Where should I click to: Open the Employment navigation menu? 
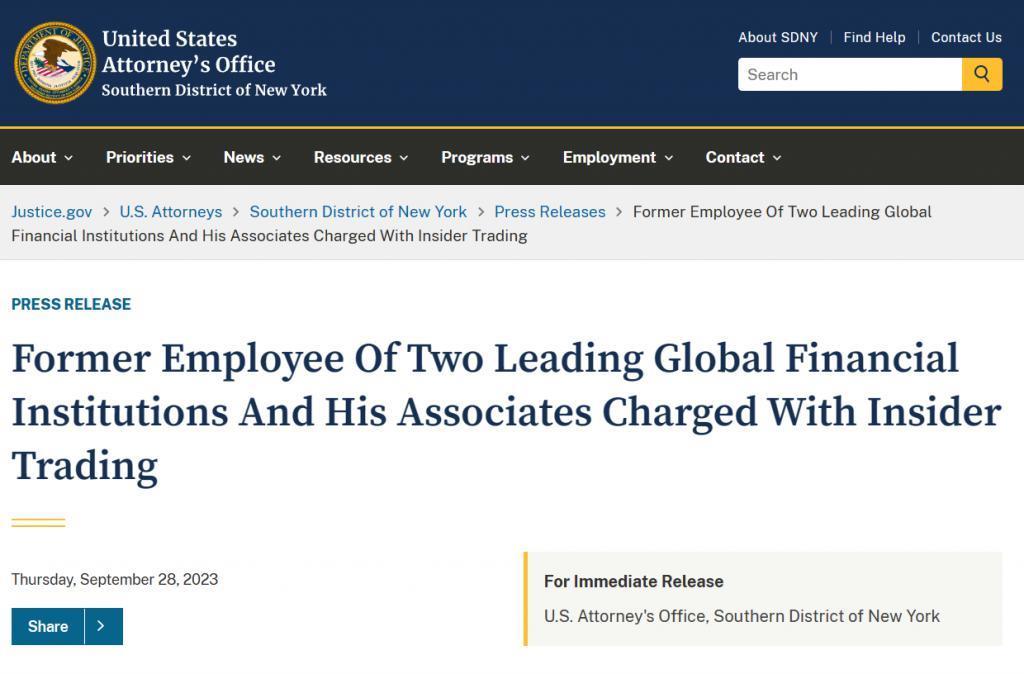[x=618, y=157]
